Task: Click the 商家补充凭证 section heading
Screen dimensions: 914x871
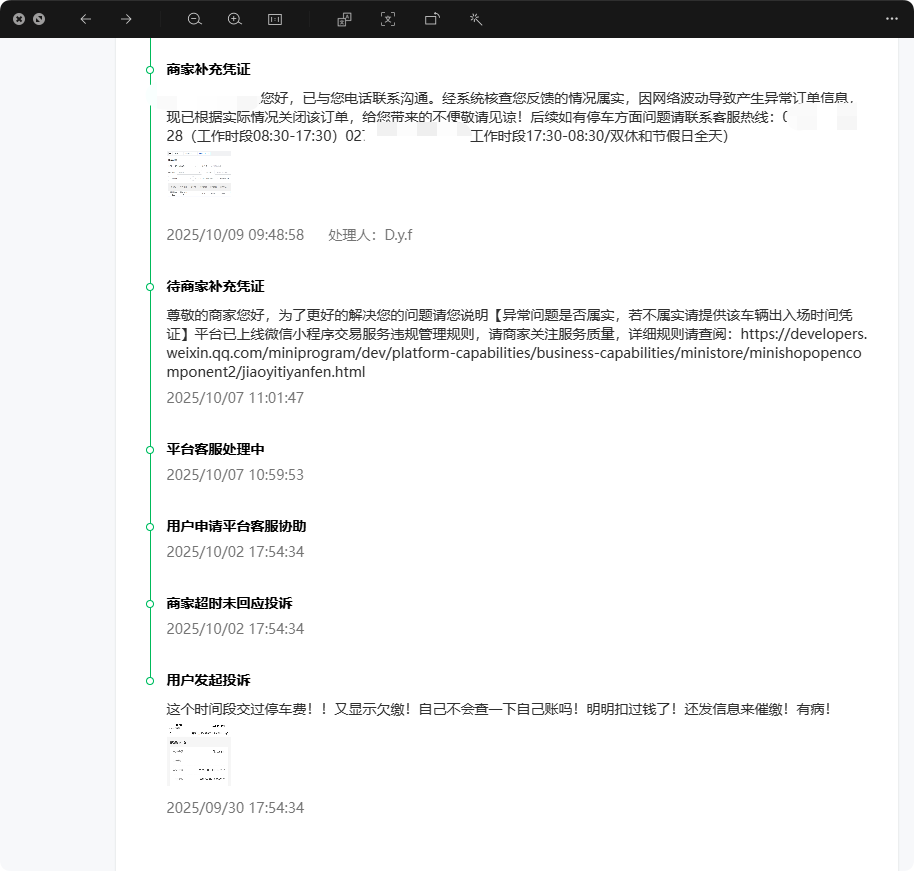Action: [x=208, y=70]
